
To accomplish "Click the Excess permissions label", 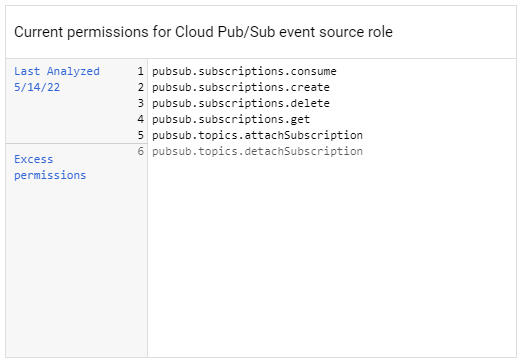I will point(50,167).
